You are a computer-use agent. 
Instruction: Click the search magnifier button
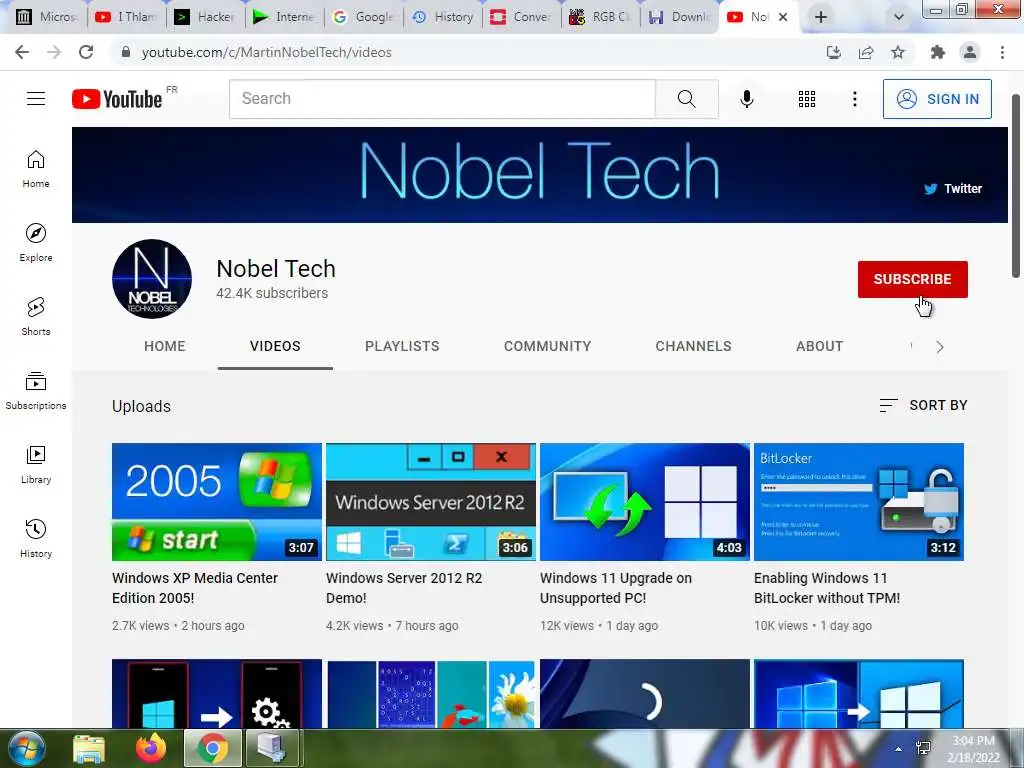tap(686, 99)
